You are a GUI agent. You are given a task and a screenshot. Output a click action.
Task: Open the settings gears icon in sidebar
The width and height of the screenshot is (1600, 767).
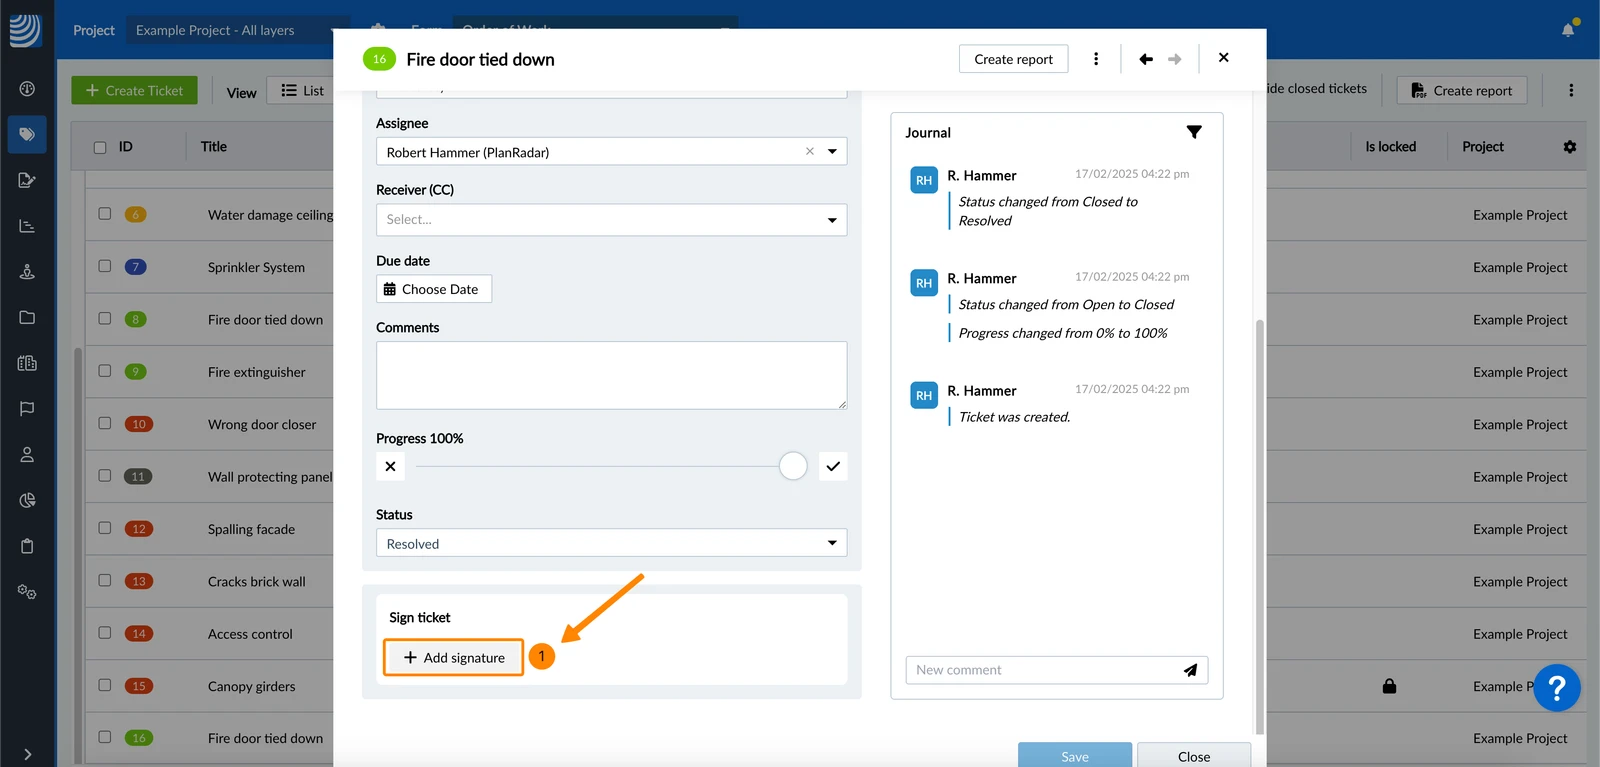coord(27,592)
